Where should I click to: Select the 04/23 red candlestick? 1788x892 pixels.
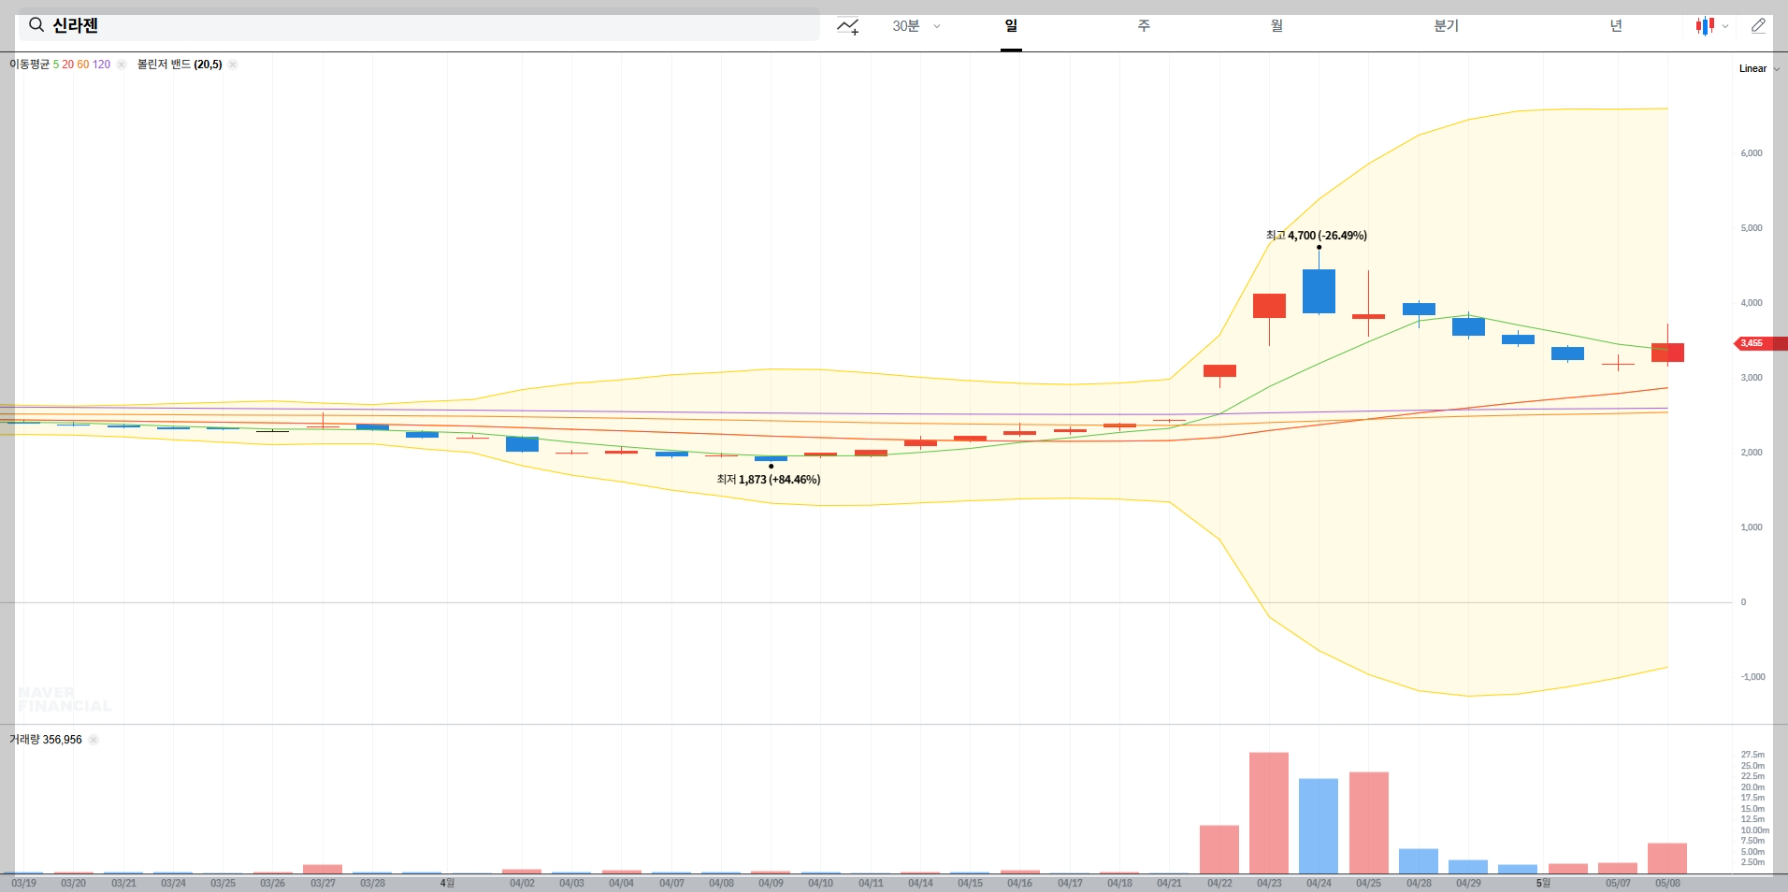point(1269,306)
